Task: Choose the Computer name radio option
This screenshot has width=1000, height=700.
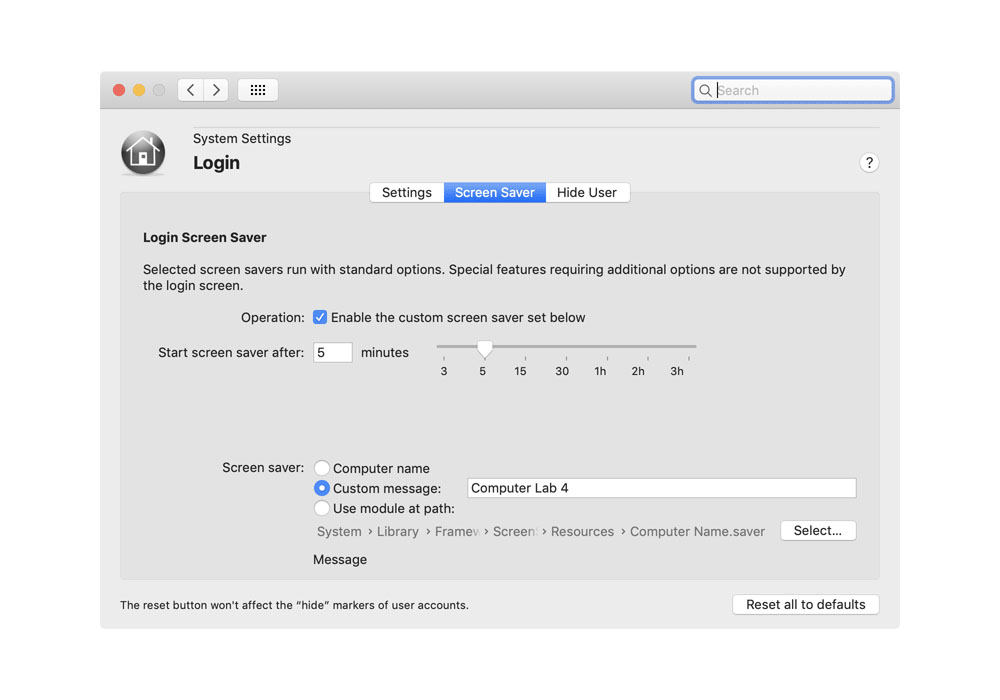Action: pyautogui.click(x=321, y=468)
